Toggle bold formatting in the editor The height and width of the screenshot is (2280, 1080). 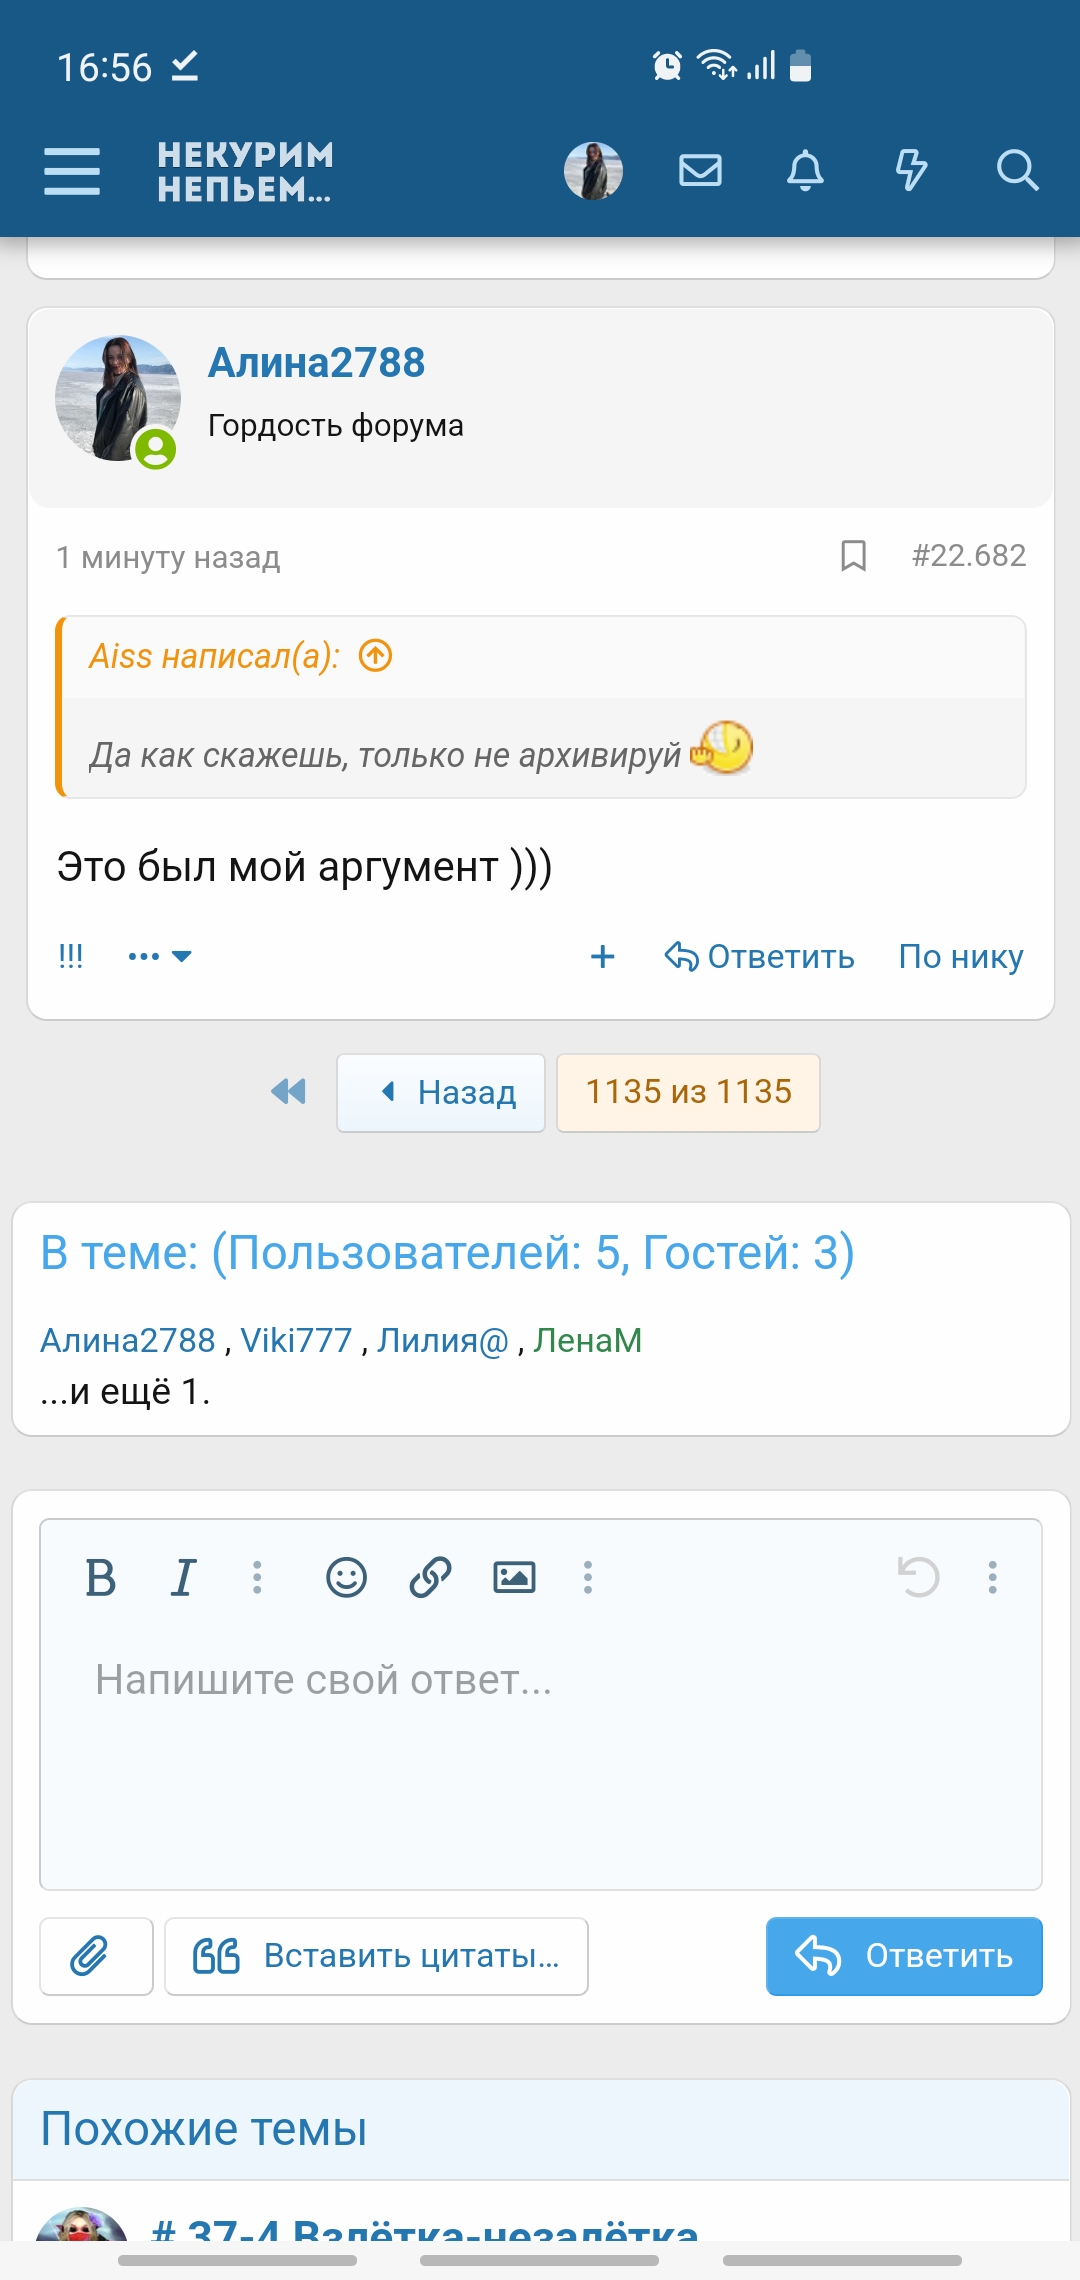coord(101,1578)
